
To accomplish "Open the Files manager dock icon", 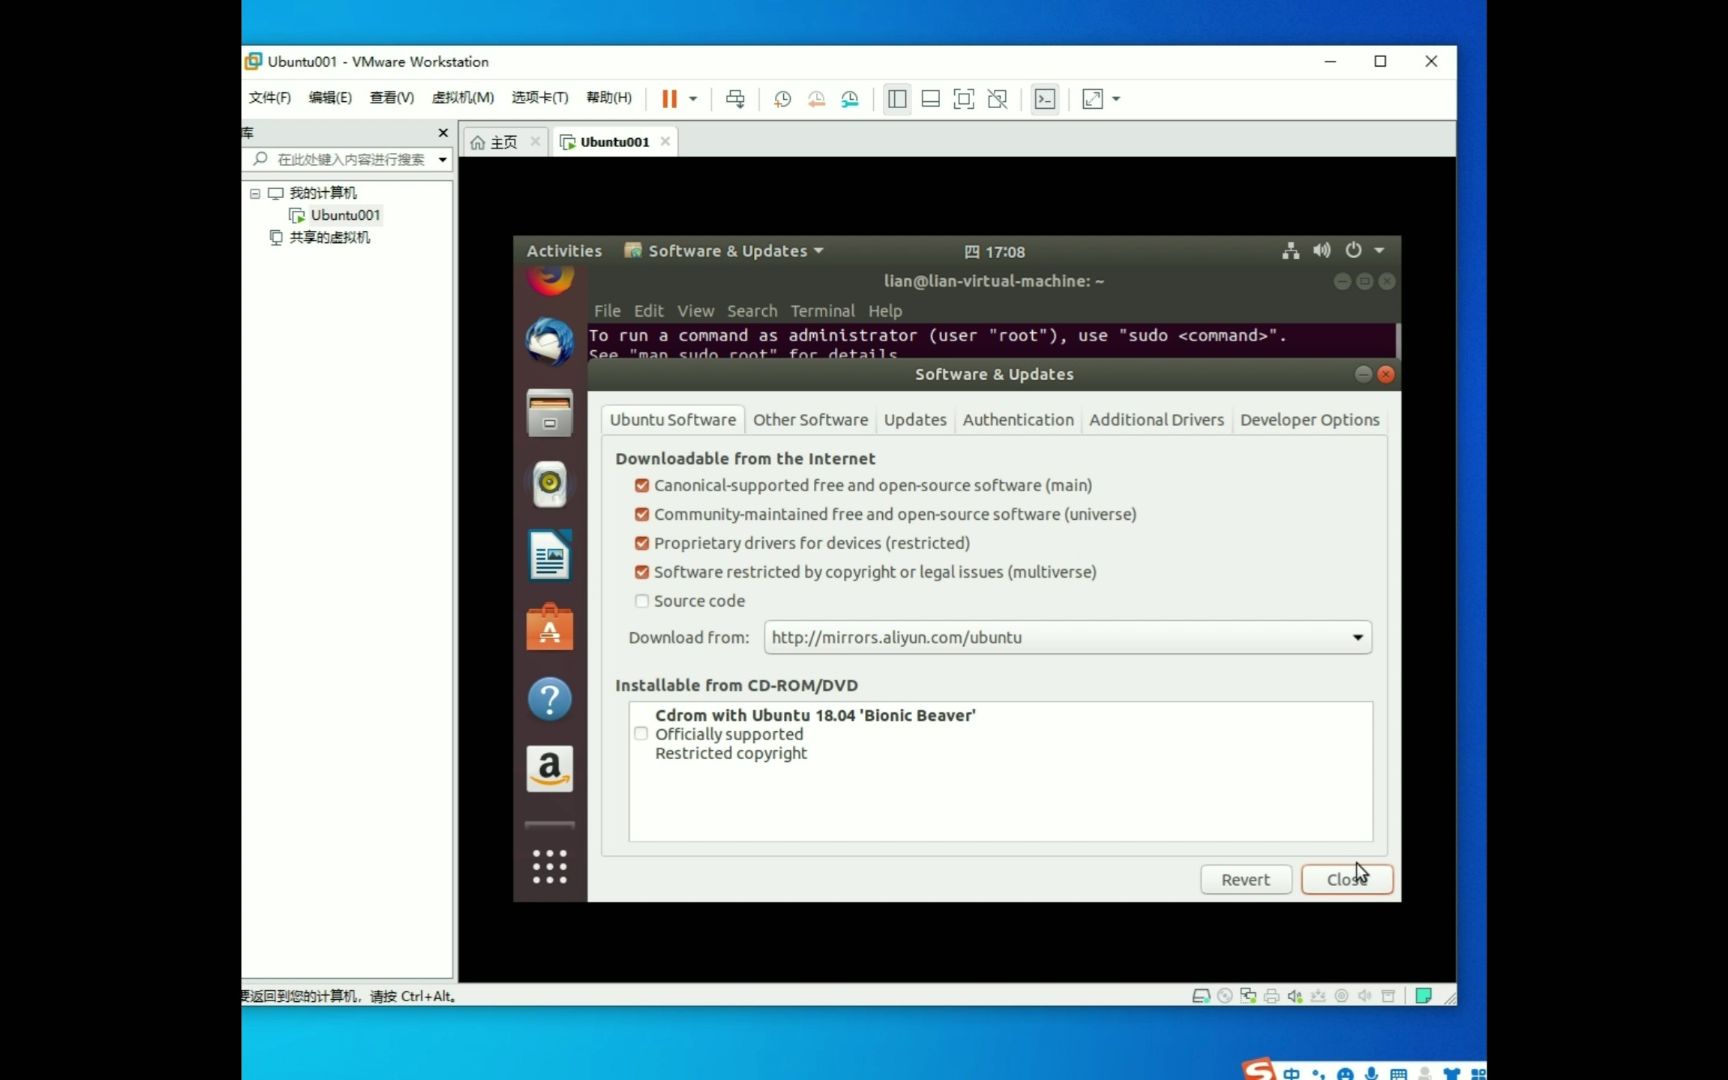I will pyautogui.click(x=550, y=413).
